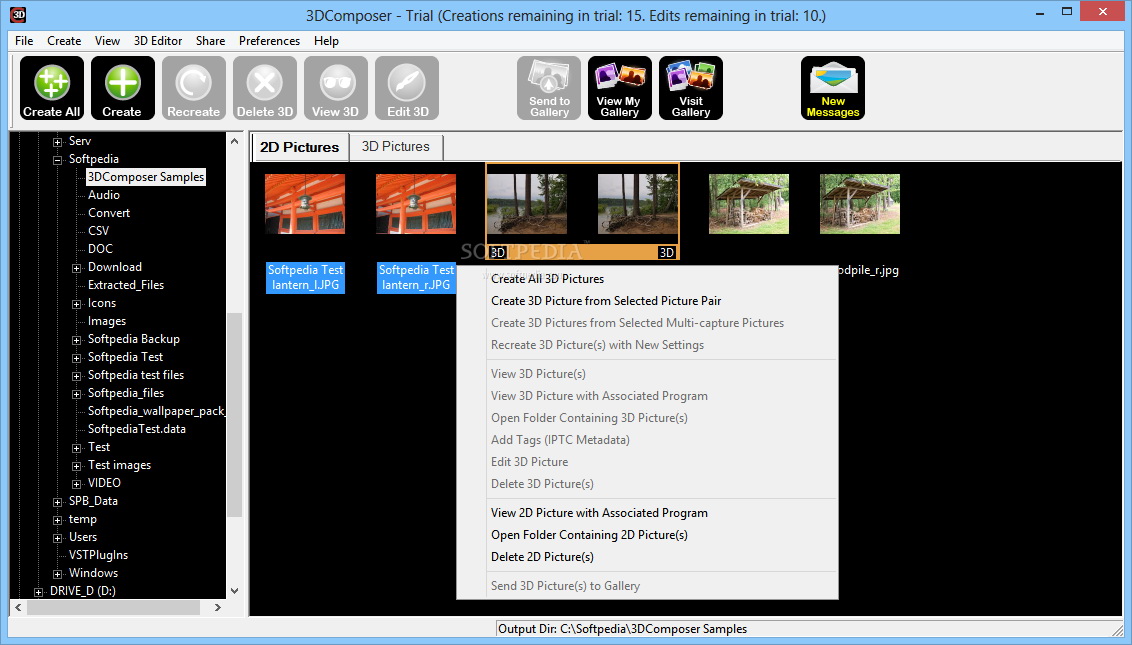Click the folder tree scroll down arrow
Viewport: 1132px width, 645px height.
pyautogui.click(x=234, y=591)
